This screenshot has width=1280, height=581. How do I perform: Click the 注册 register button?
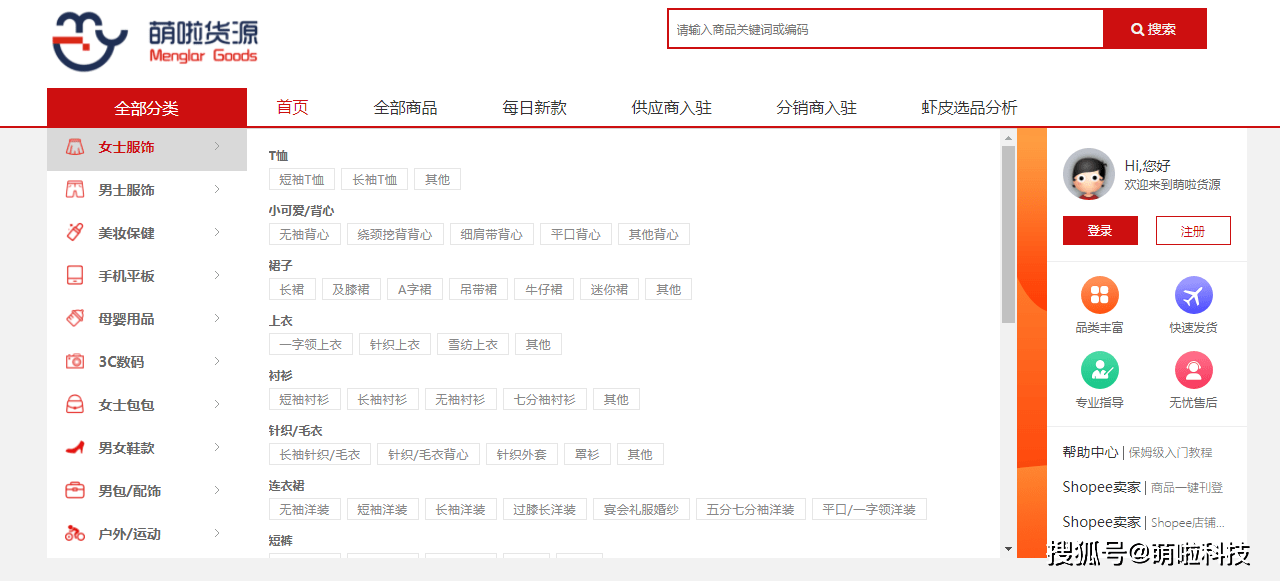pyautogui.click(x=1193, y=231)
